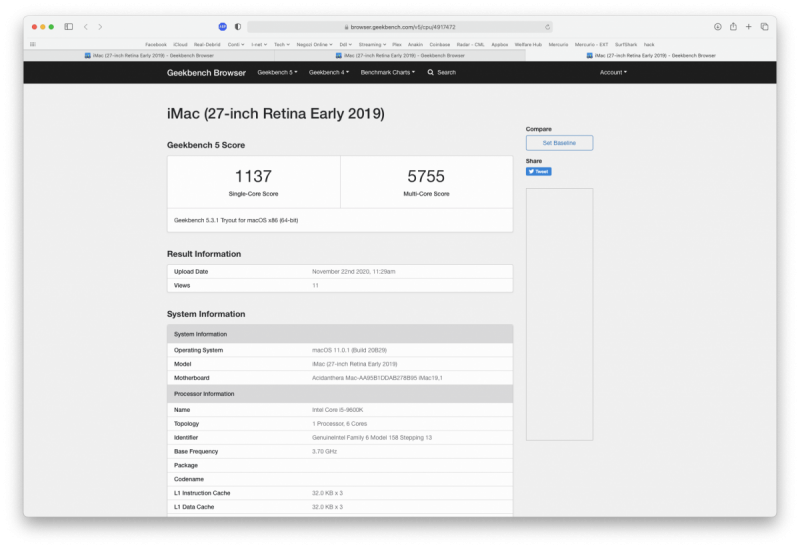Click the Set Baseline button
Viewport: 800px width, 548px height.
559,143
